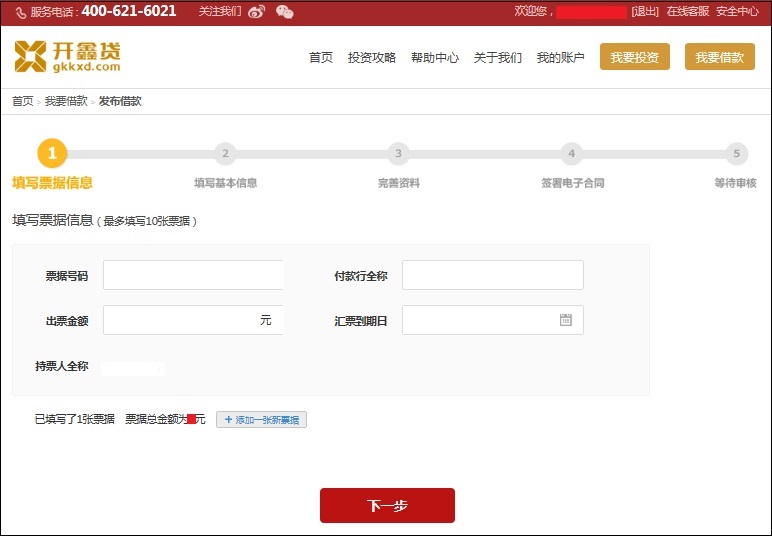This screenshot has height=537, width=772.
Task: Click the 开鑫贷 site logo
Action: click(x=67, y=56)
